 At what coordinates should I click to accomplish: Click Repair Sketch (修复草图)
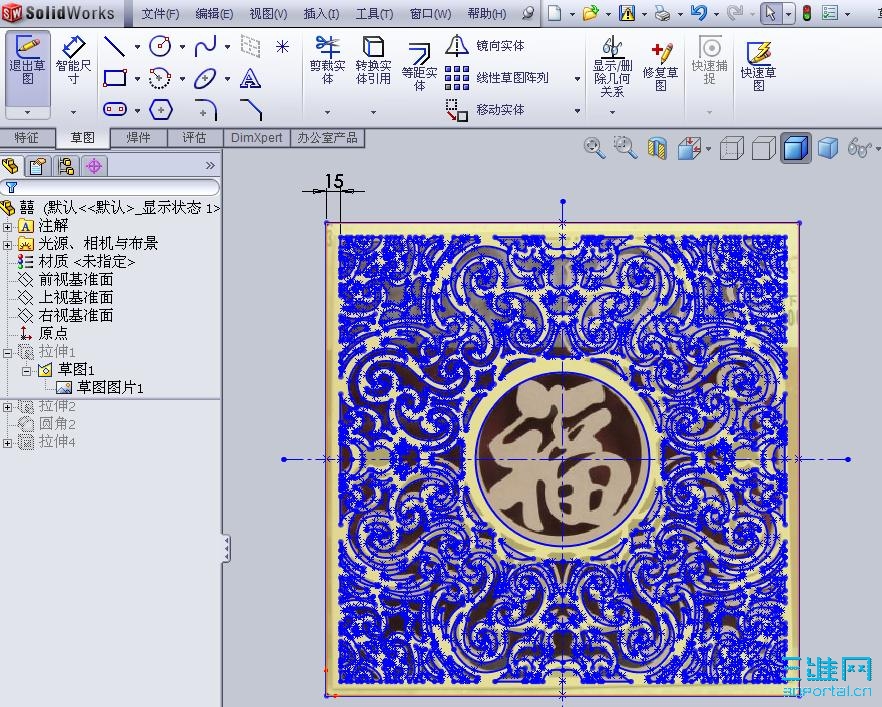pos(660,66)
